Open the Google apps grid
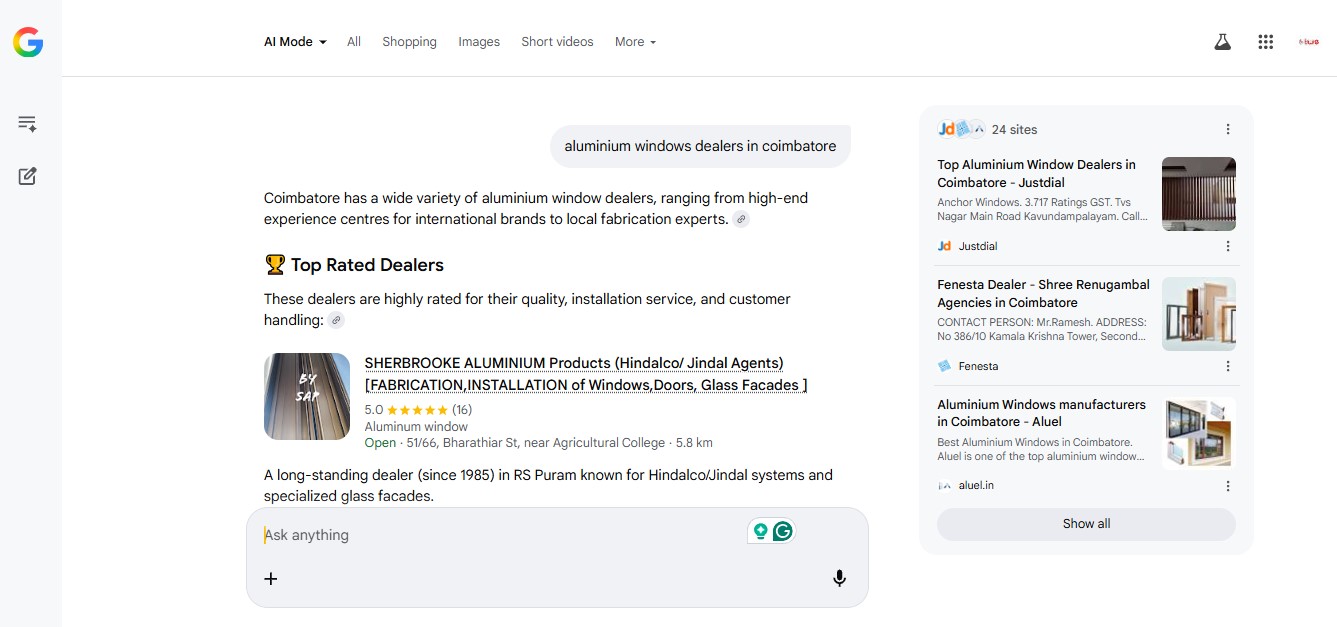 click(1266, 42)
